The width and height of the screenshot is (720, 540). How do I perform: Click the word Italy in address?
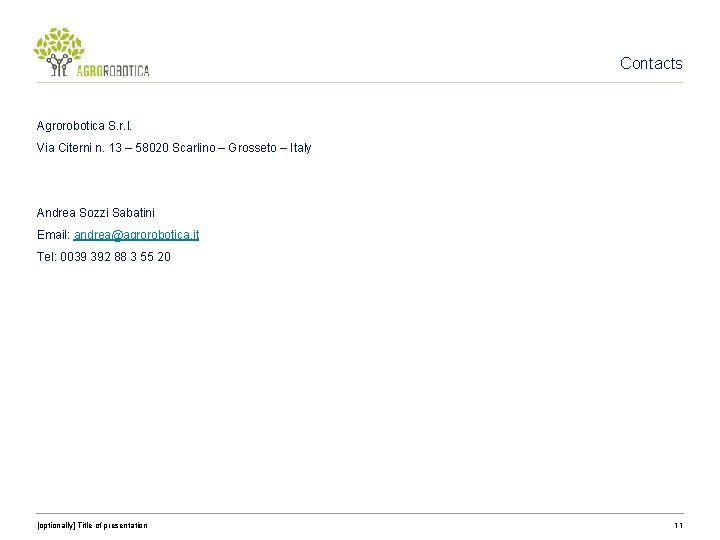300,148
